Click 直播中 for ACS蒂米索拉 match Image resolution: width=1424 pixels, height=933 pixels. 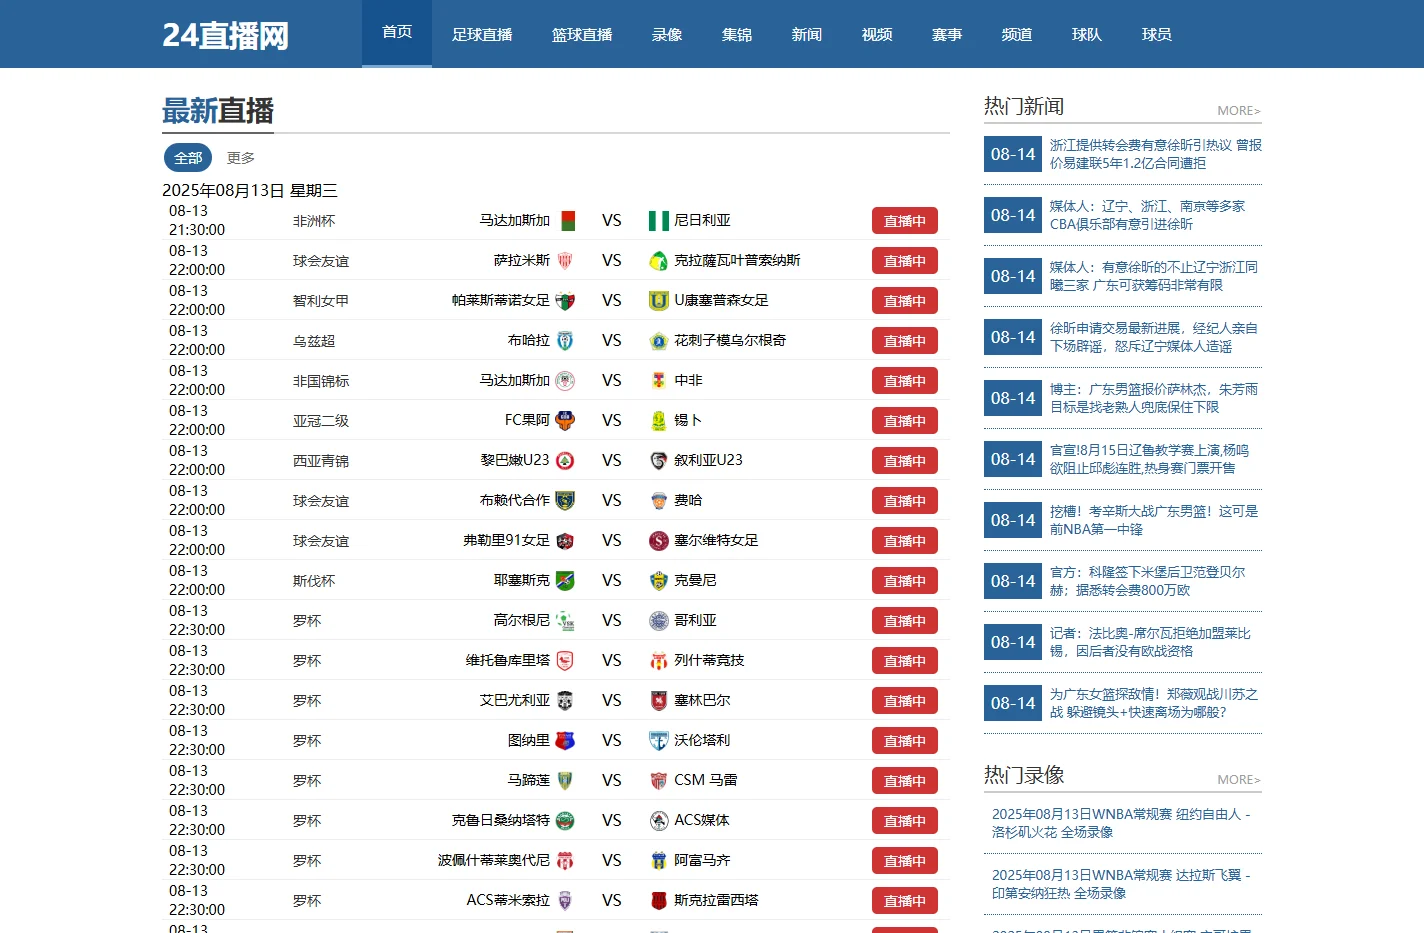coord(905,901)
